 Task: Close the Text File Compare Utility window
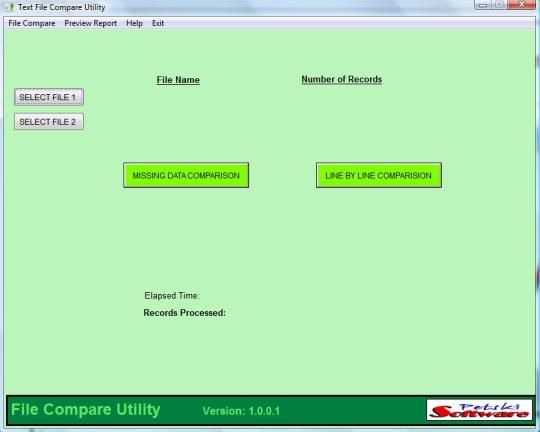[522, 4]
